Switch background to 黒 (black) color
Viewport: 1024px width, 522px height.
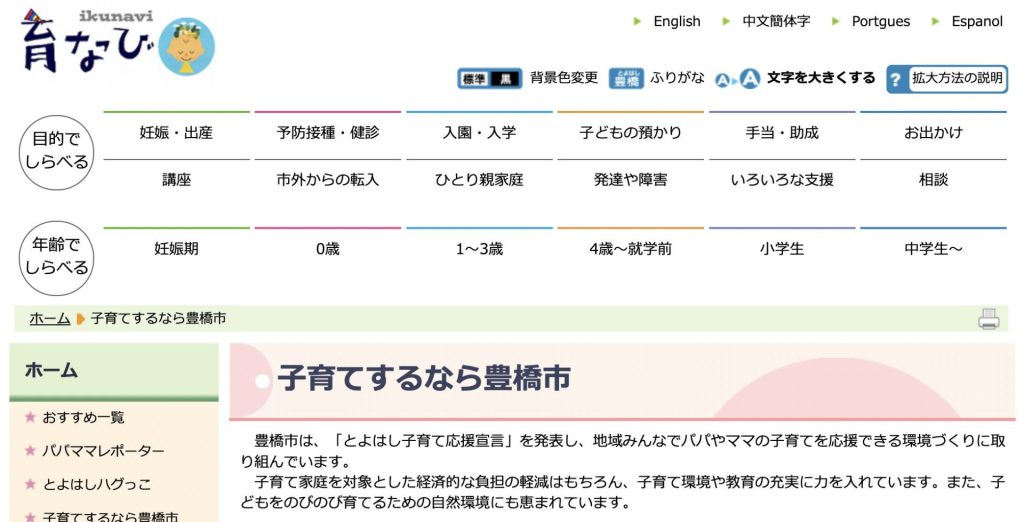[x=506, y=79]
